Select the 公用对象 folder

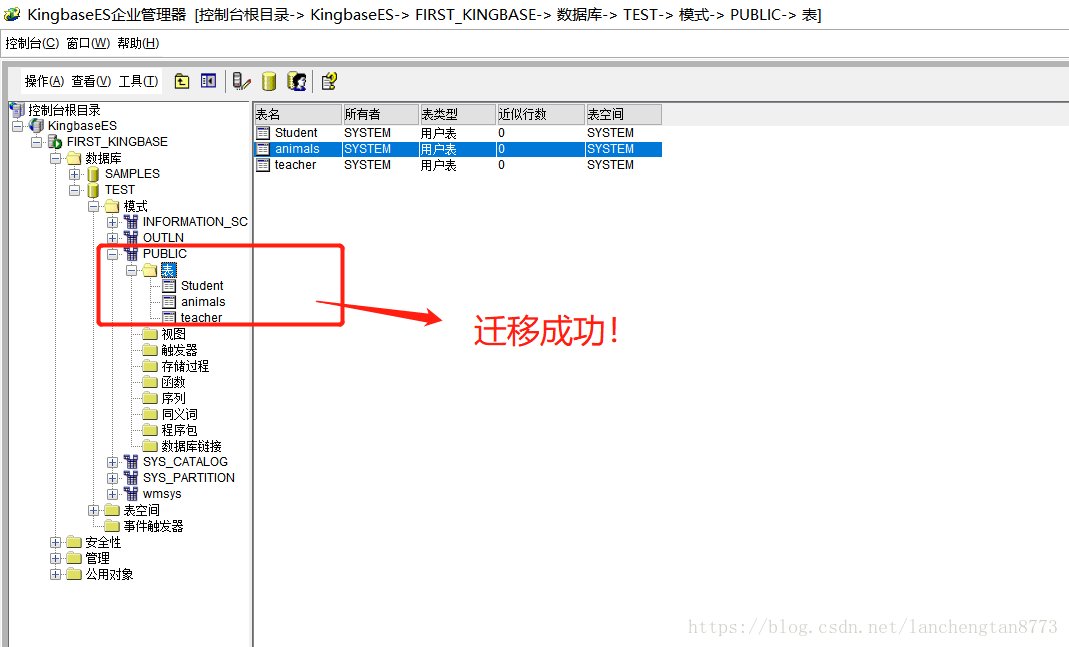109,574
